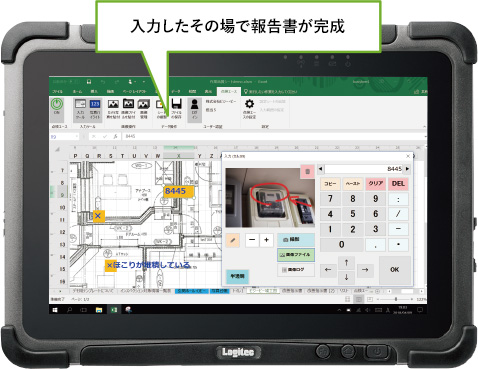Open the quick access toolbar customize dropdown

pyautogui.click(x=144, y=82)
